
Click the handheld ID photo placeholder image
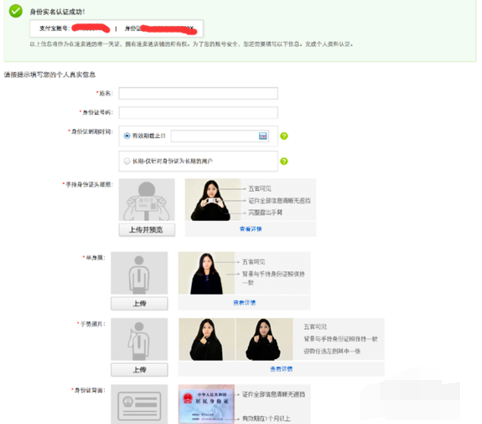[x=147, y=200]
